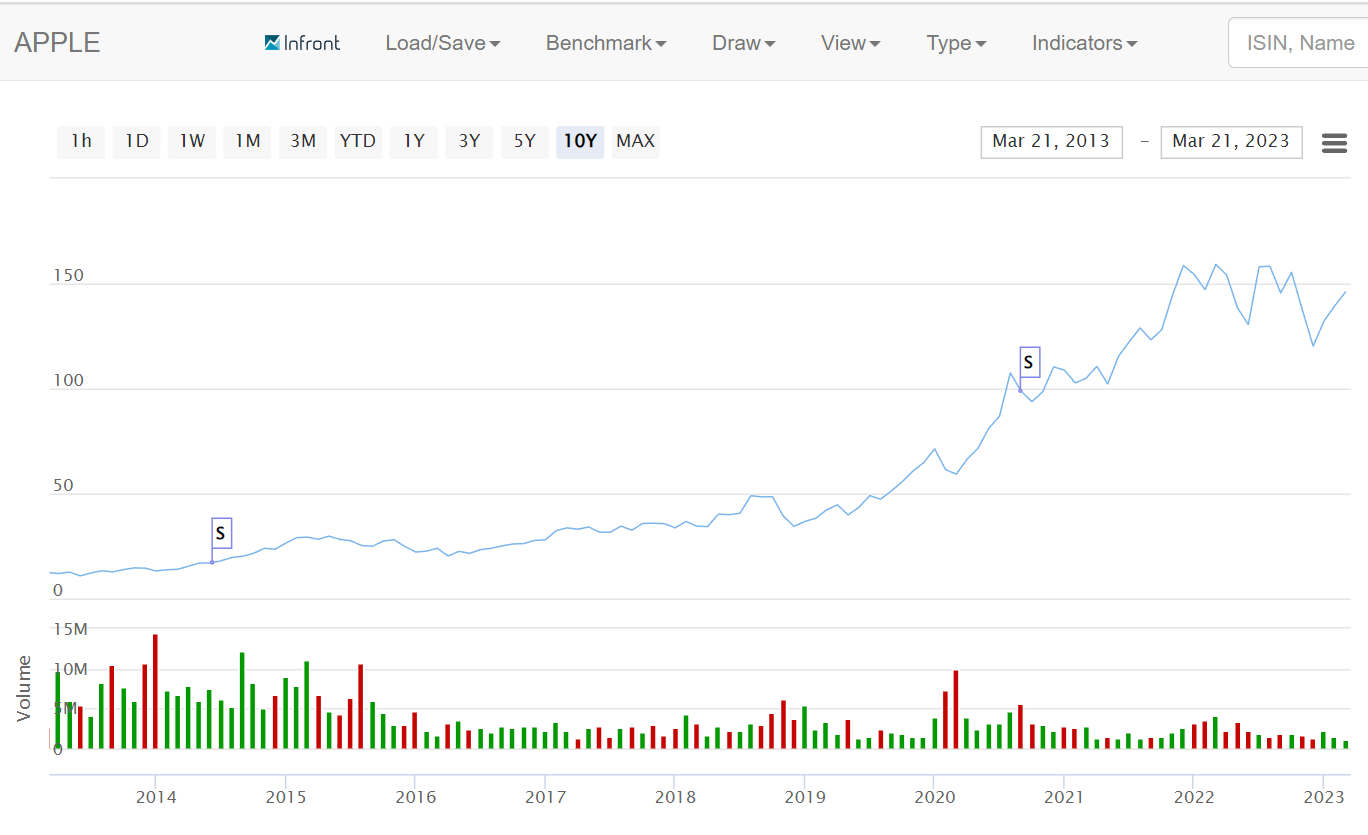Expand the Draw menu
This screenshot has height=835, width=1368.
tap(744, 43)
